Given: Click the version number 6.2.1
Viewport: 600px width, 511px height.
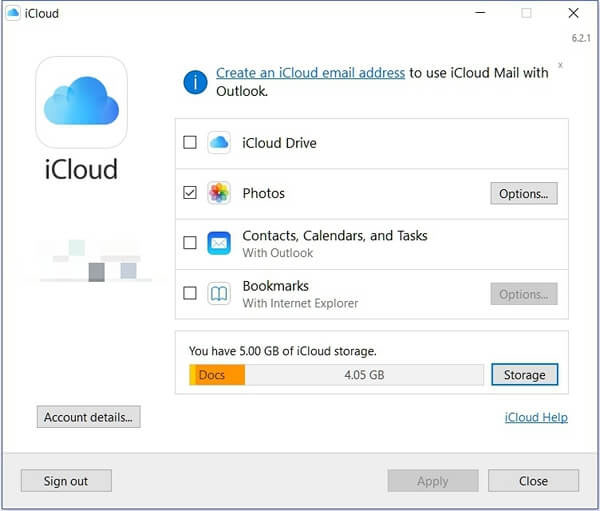Looking at the screenshot, I should pyautogui.click(x=581, y=38).
